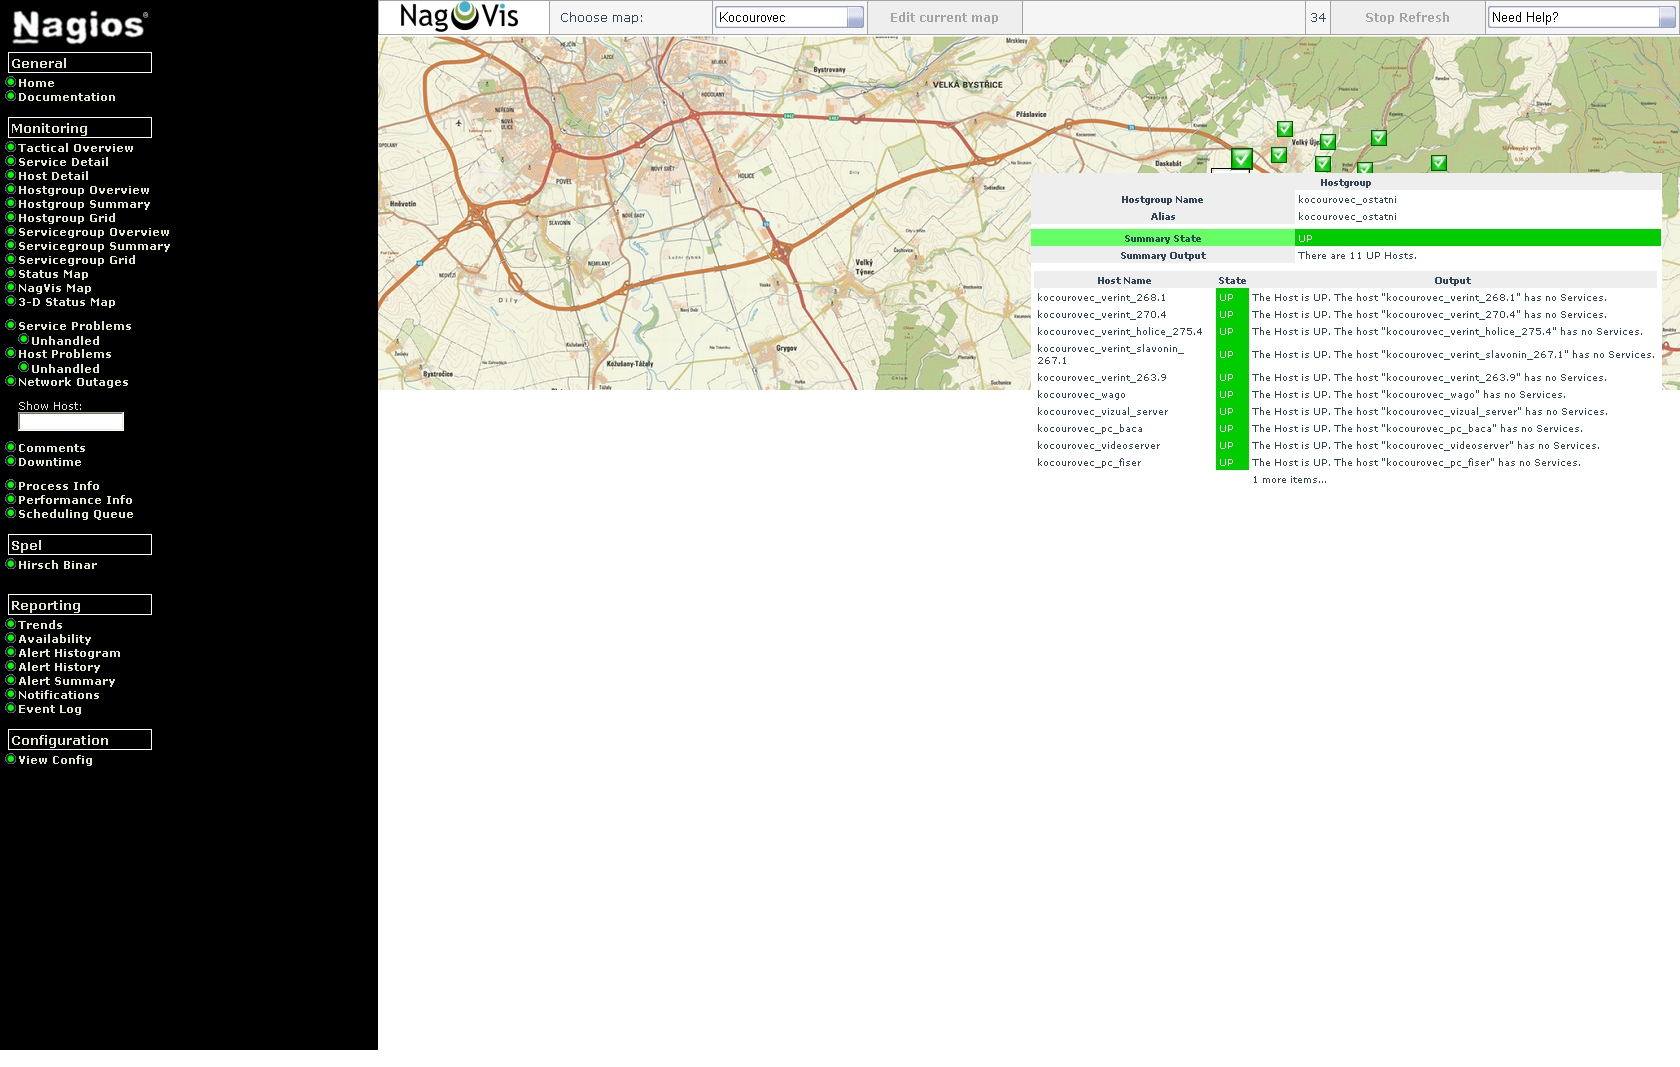Expand the Need Help? dropdown
The width and height of the screenshot is (1680, 1067).
1580,17
